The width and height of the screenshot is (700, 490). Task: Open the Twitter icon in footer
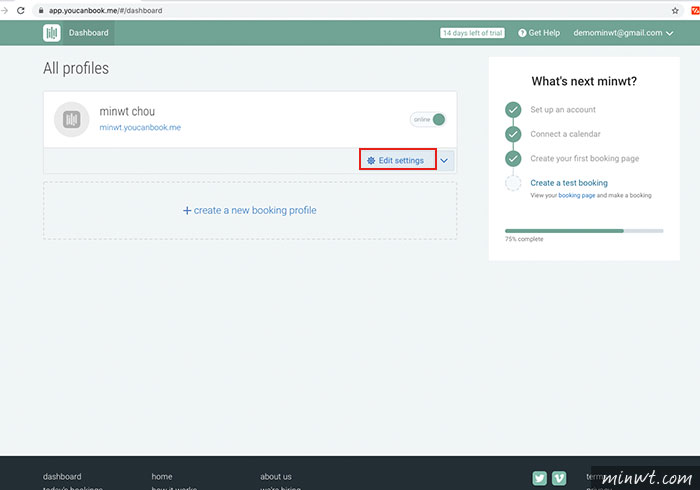pos(539,478)
